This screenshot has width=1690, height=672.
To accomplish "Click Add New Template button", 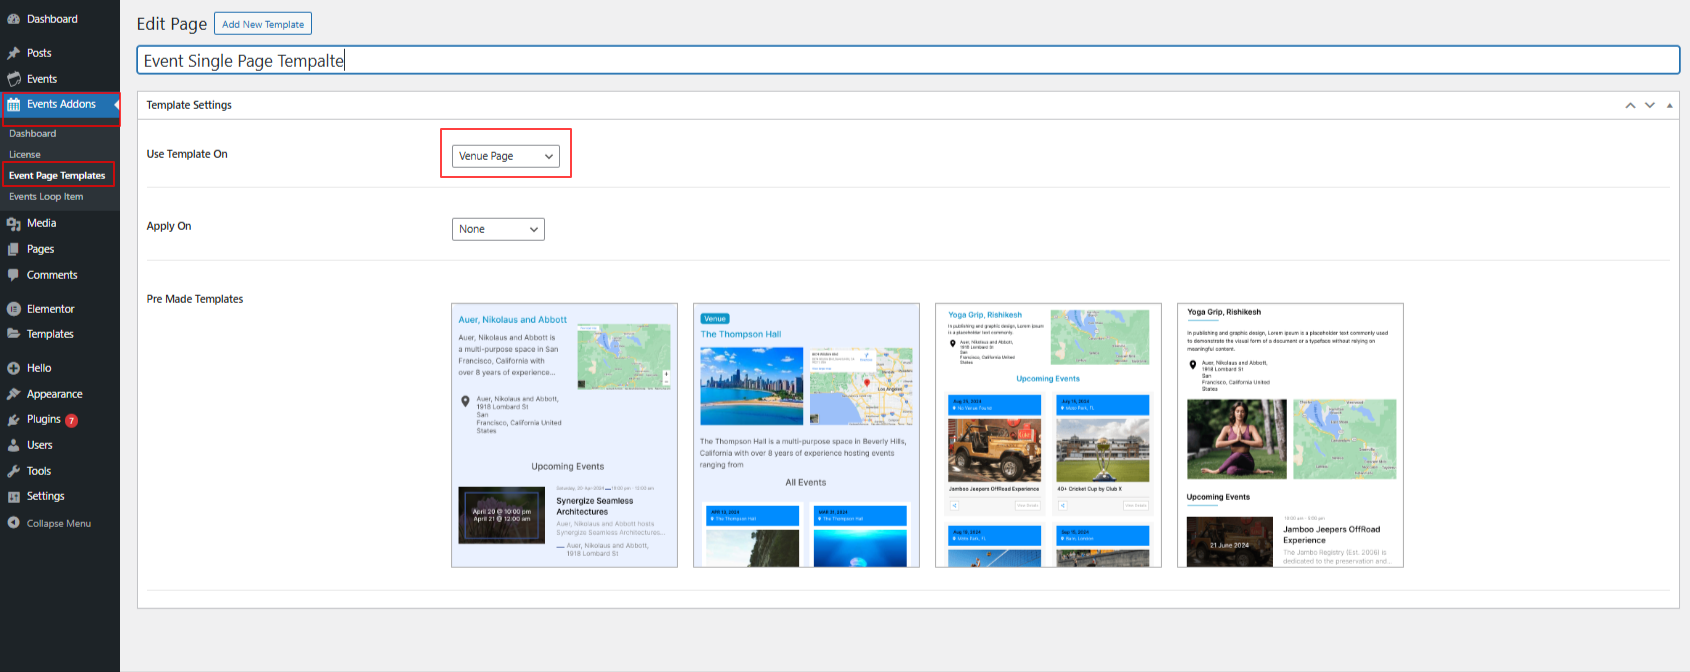I will tap(263, 24).
